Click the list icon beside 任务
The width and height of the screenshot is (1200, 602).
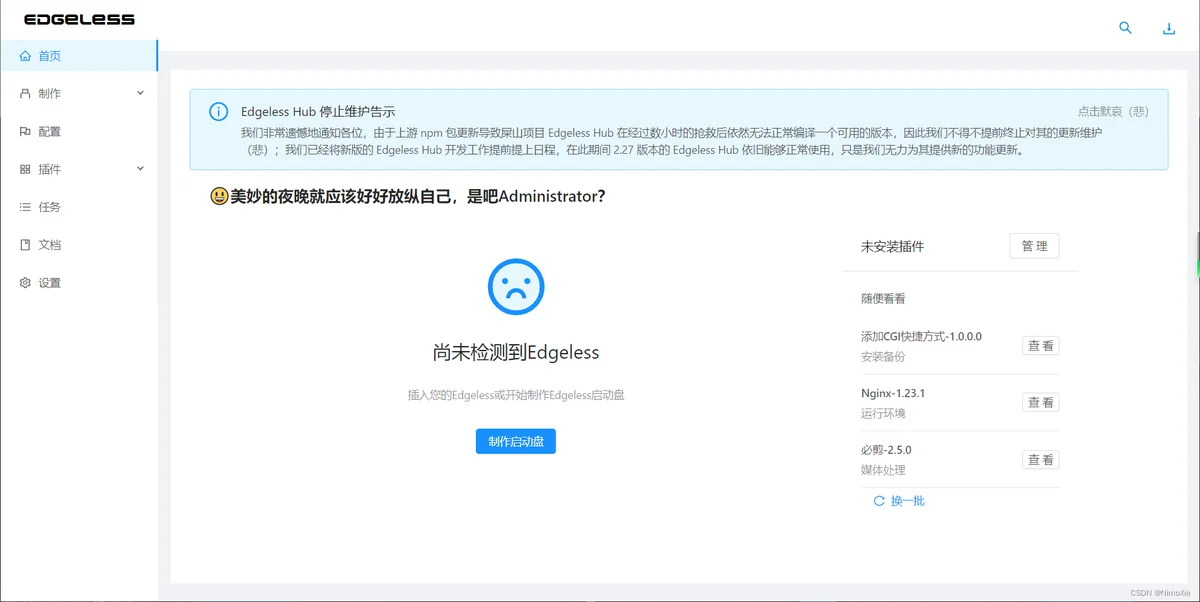click(x=25, y=207)
